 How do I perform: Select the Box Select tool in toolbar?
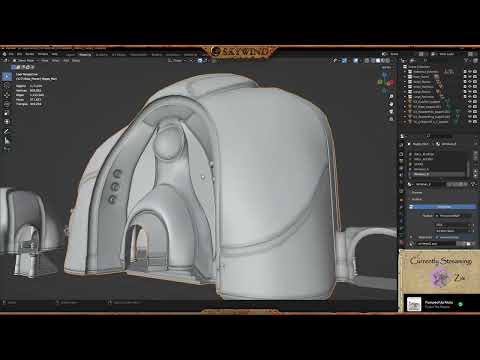pos(7,76)
